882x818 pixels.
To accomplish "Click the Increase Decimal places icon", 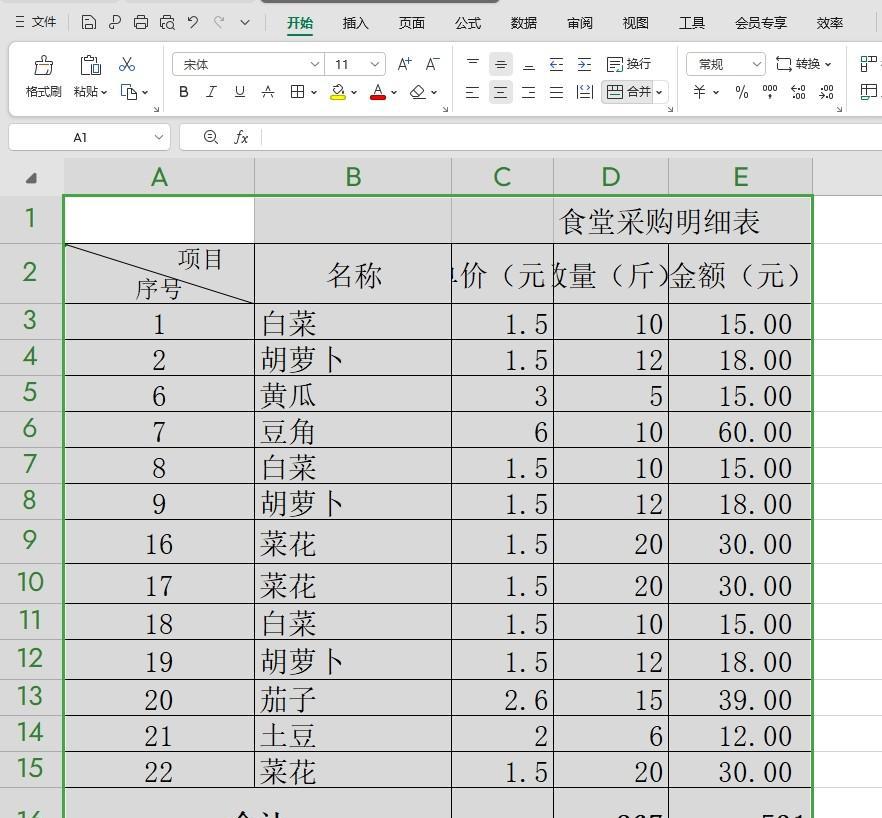I will coord(798,92).
